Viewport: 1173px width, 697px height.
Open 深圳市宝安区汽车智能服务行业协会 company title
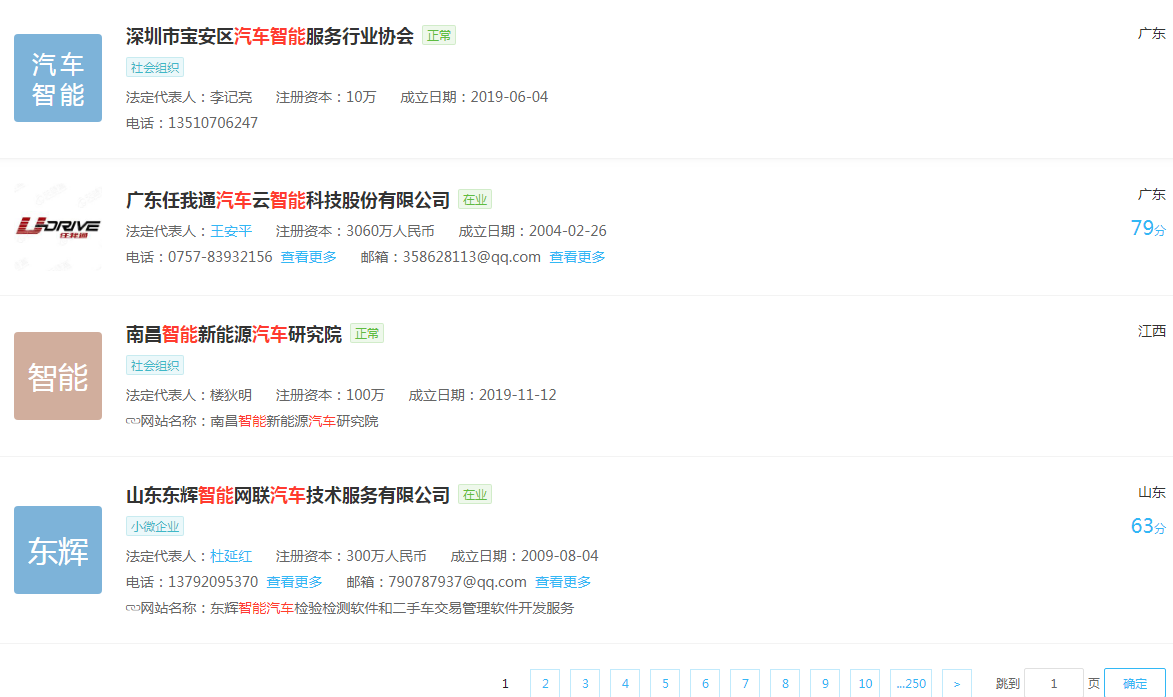(x=270, y=36)
